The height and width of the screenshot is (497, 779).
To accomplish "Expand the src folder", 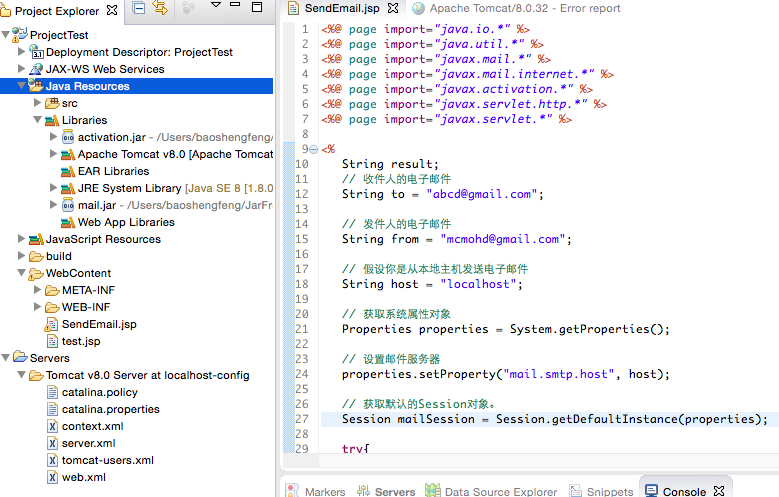I will (x=37, y=102).
